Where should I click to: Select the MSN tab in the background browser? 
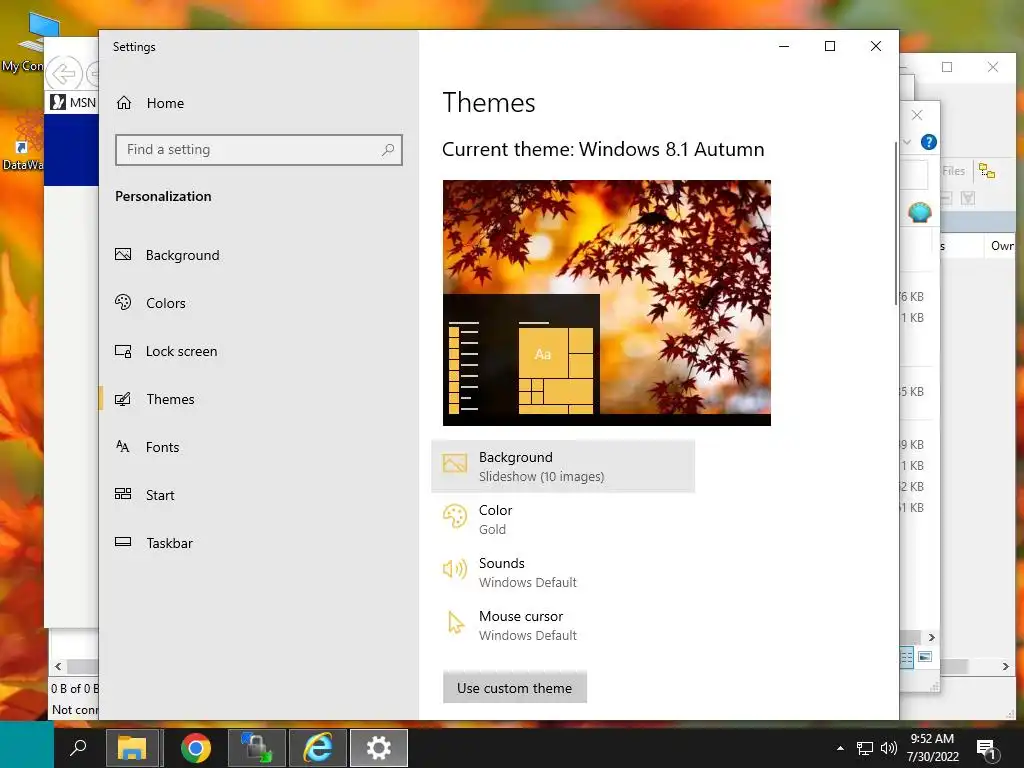[x=73, y=103]
